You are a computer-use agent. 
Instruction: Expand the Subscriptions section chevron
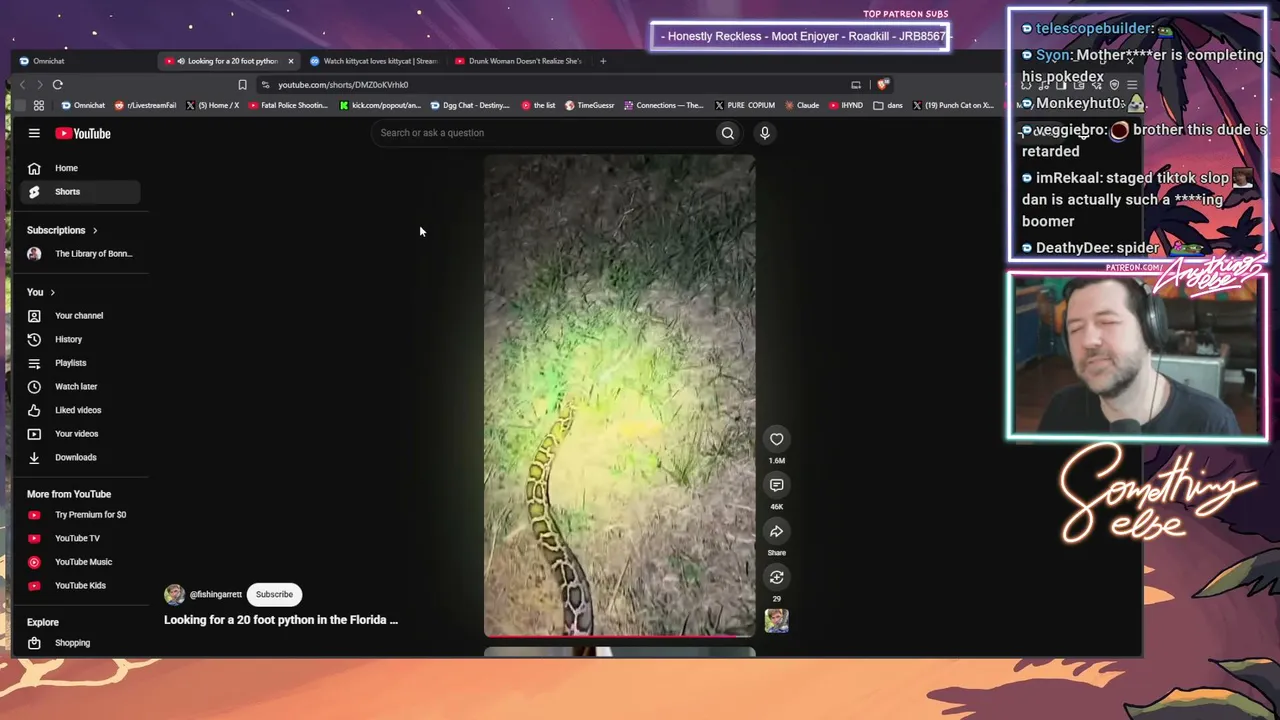point(95,231)
